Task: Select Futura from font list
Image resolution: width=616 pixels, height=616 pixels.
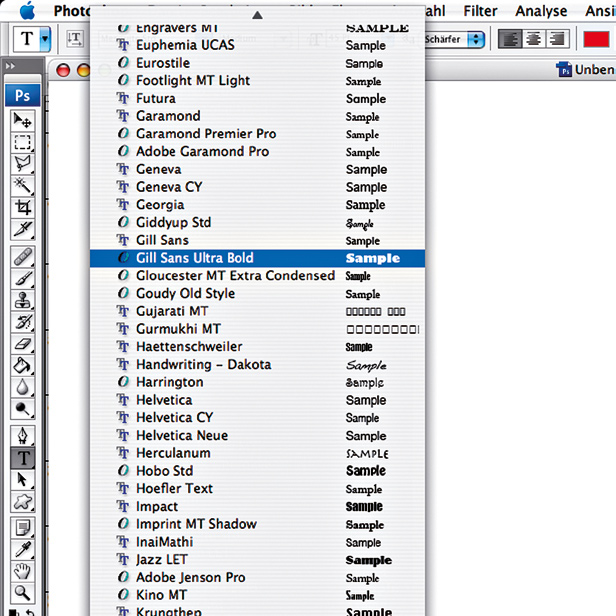Action: click(x=257, y=98)
